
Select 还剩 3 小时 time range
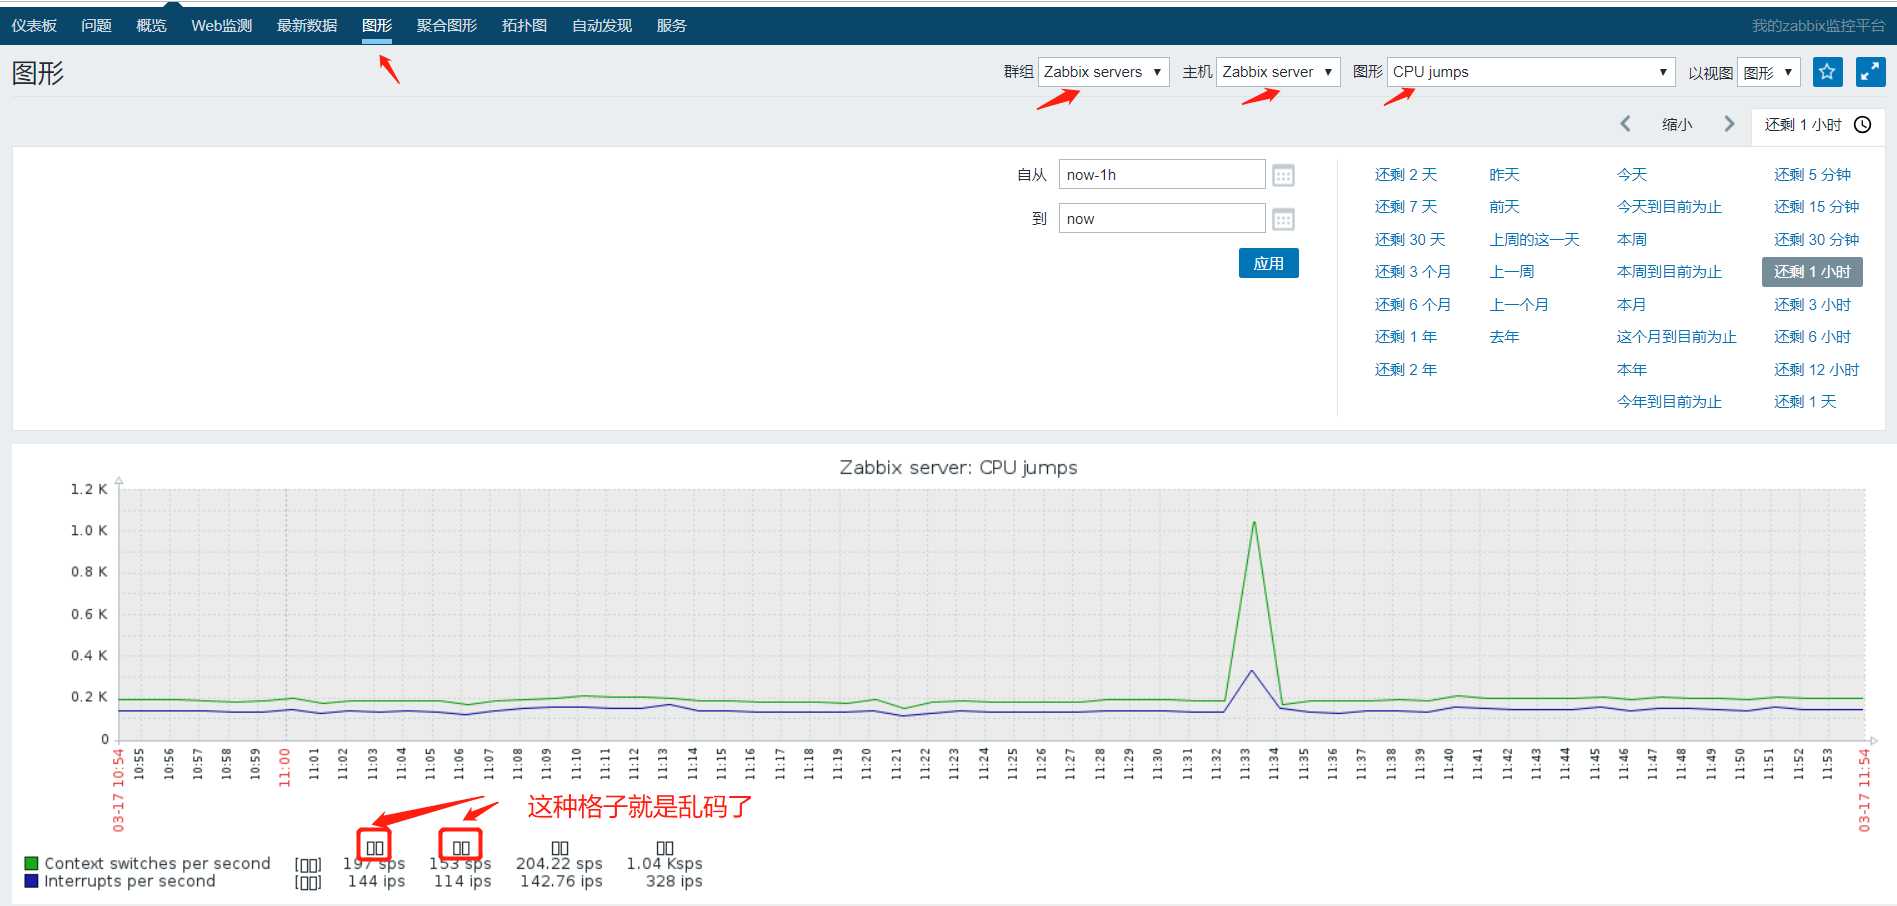(x=1813, y=304)
